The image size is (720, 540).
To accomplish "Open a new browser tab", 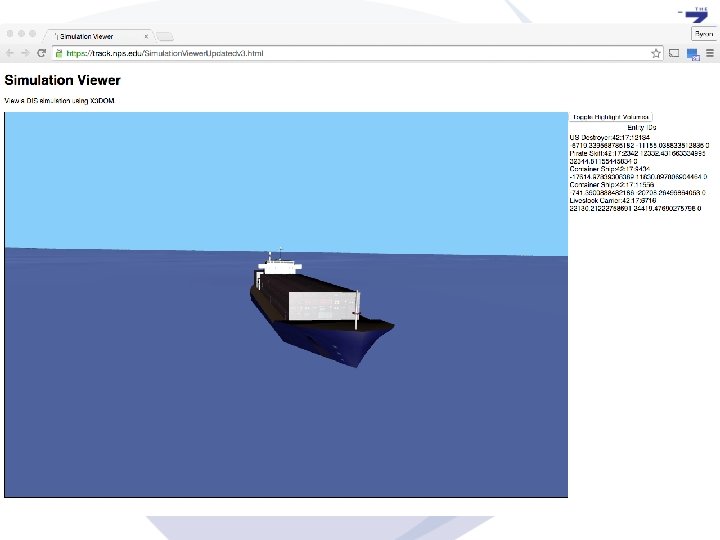I will coord(164,36).
